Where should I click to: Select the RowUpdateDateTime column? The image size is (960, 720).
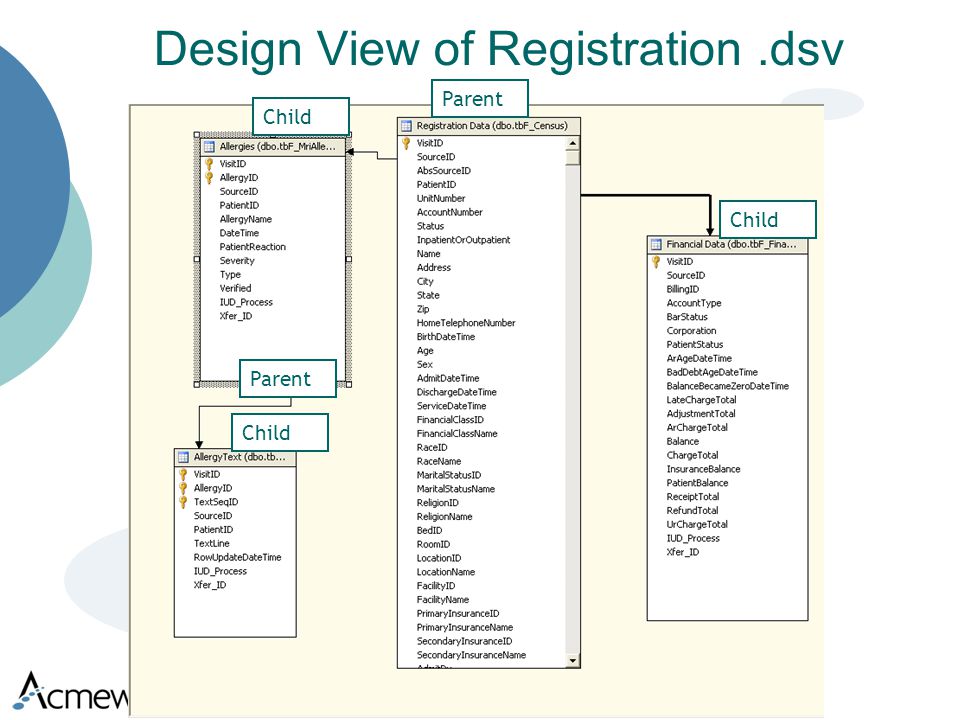[x=237, y=558]
